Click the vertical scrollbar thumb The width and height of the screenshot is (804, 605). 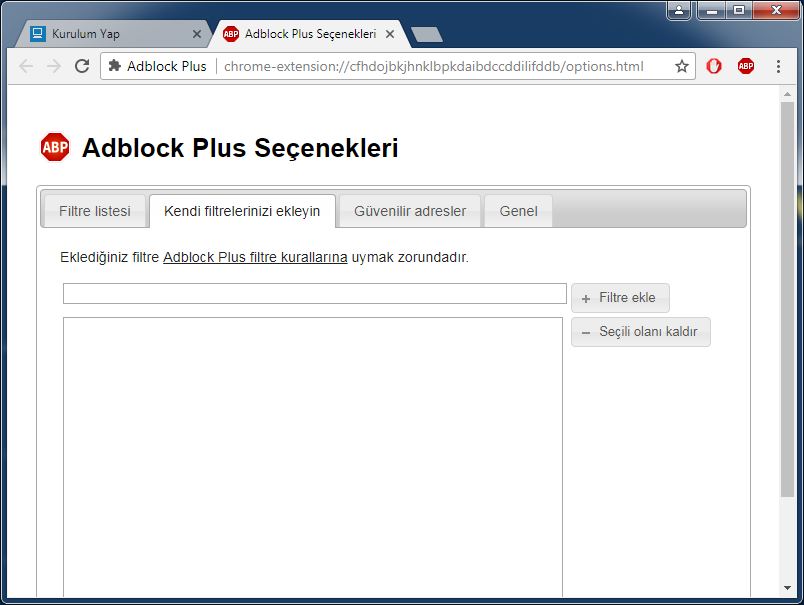[x=787, y=299]
